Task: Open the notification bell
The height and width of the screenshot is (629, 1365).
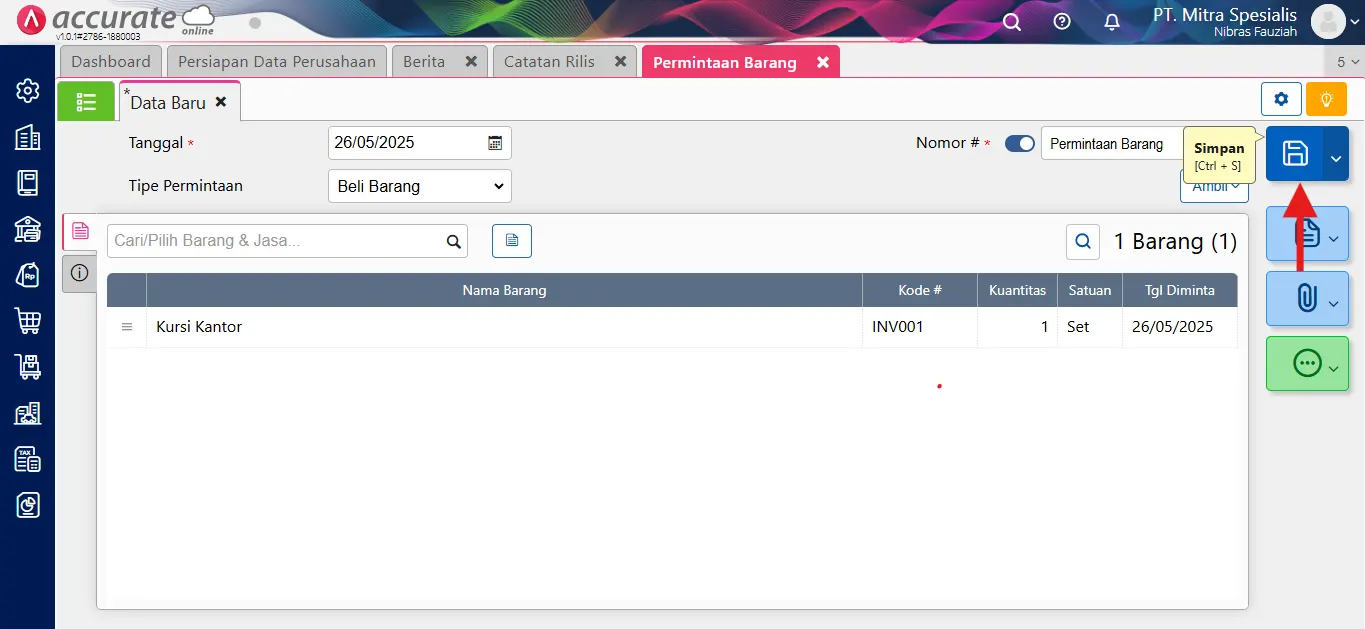Action: point(1111,22)
